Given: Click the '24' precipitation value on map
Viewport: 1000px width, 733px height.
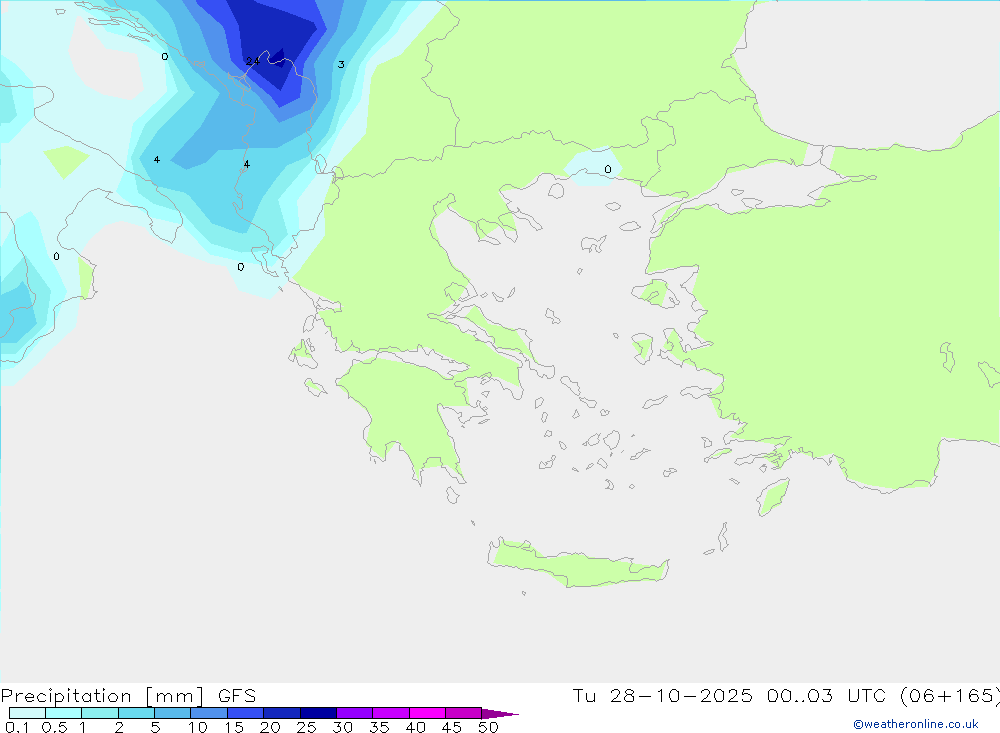Looking at the screenshot, I should point(252,61).
